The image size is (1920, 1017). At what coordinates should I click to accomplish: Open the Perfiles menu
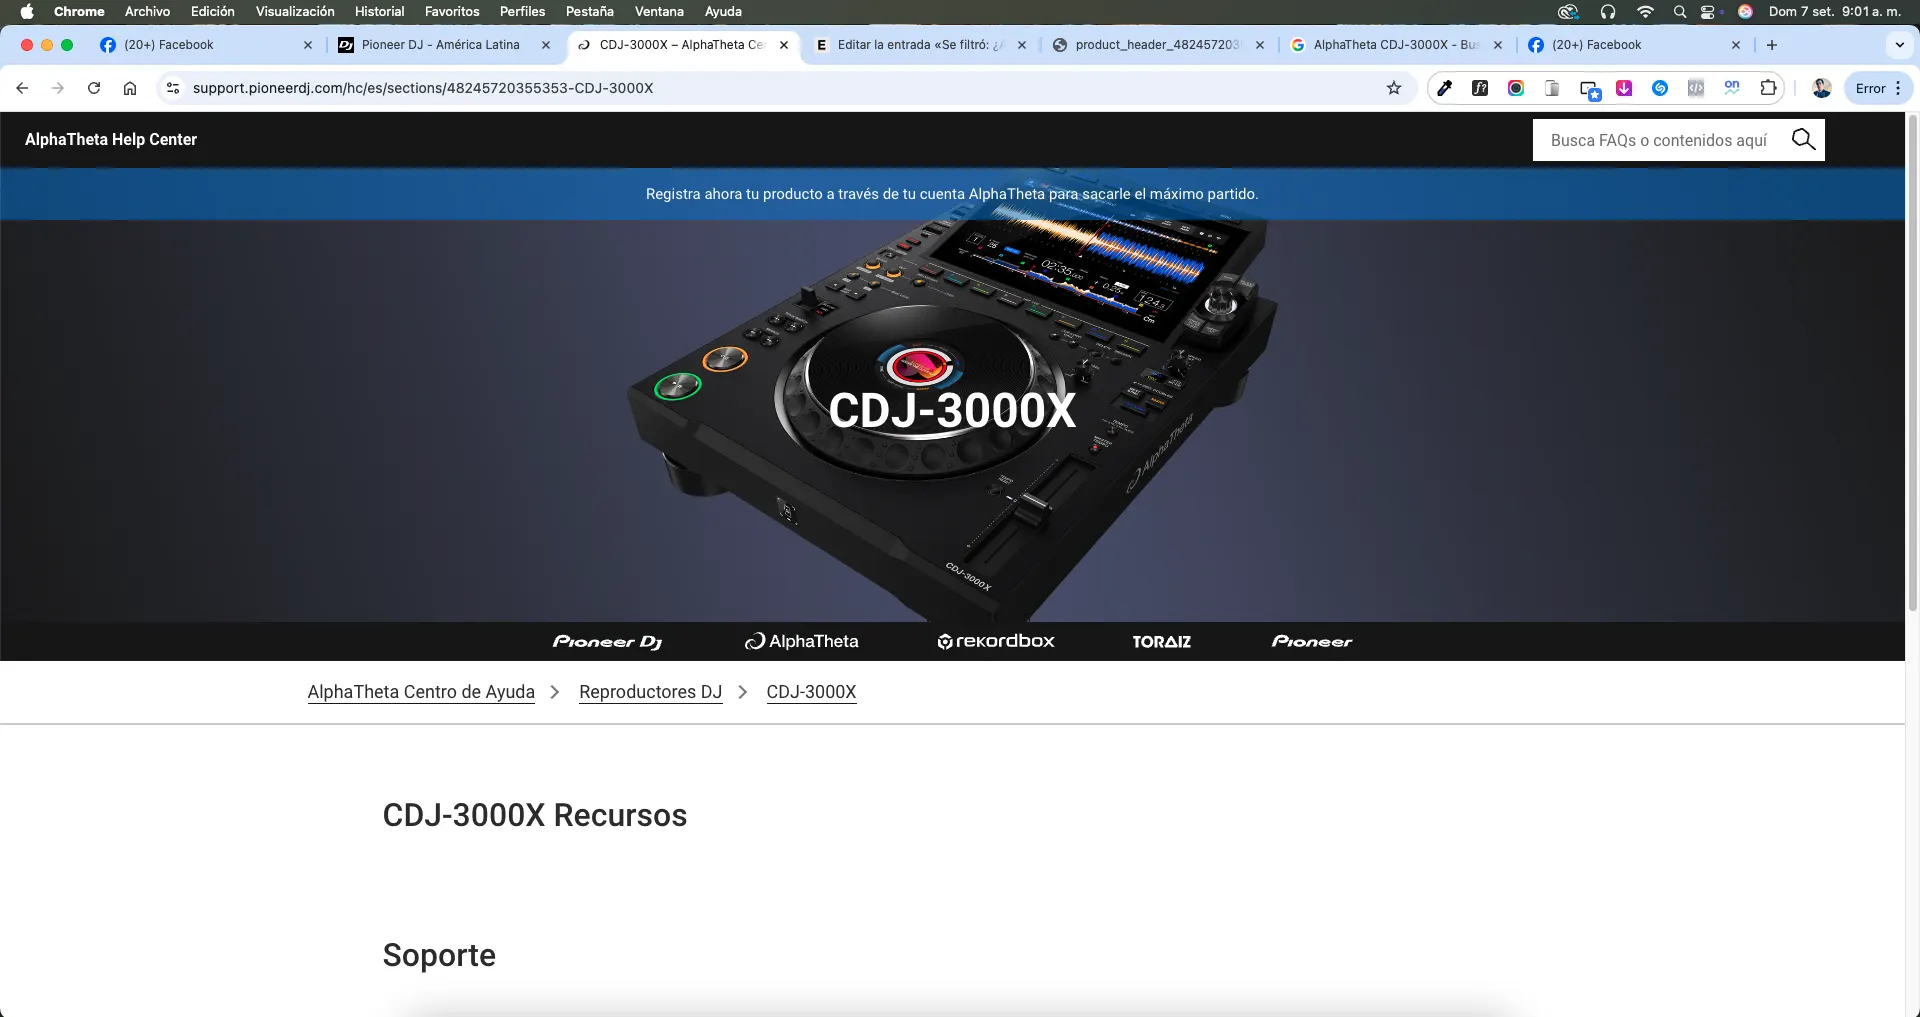(x=522, y=12)
